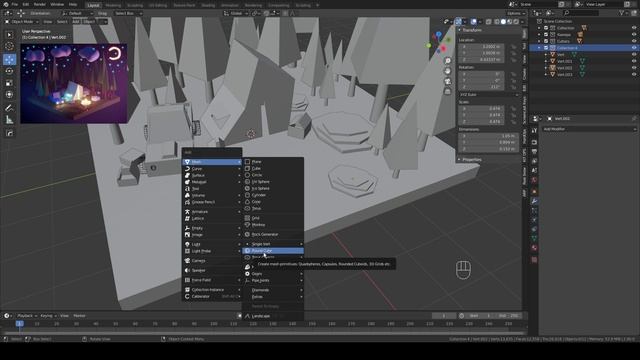Viewport: 640px width, 360px height.
Task: Collapse the Transform panel
Action: [471, 30]
